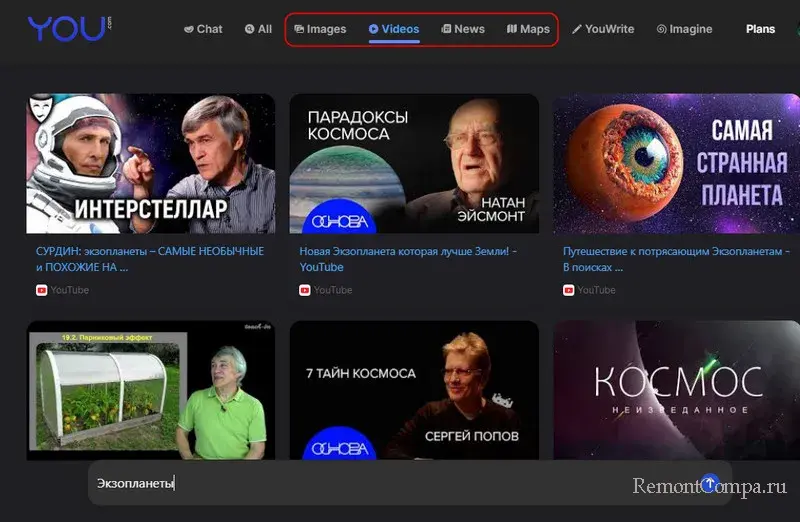Open the Chat tab
This screenshot has width=800, height=522.
pos(203,29)
